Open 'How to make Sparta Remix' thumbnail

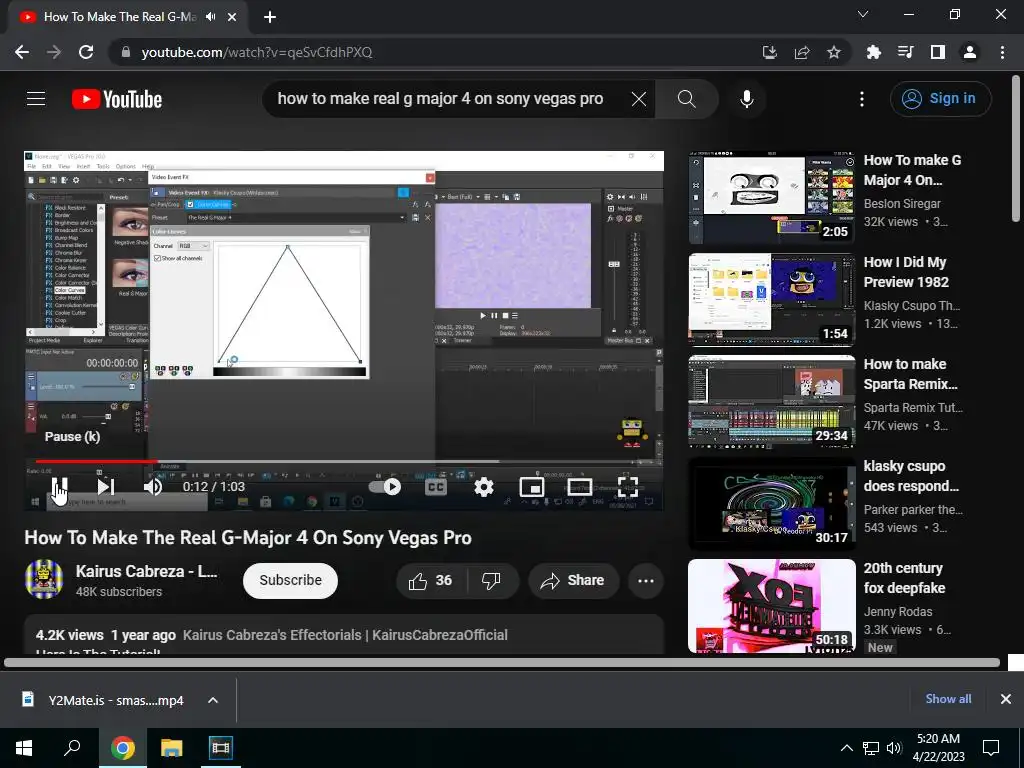pos(772,401)
